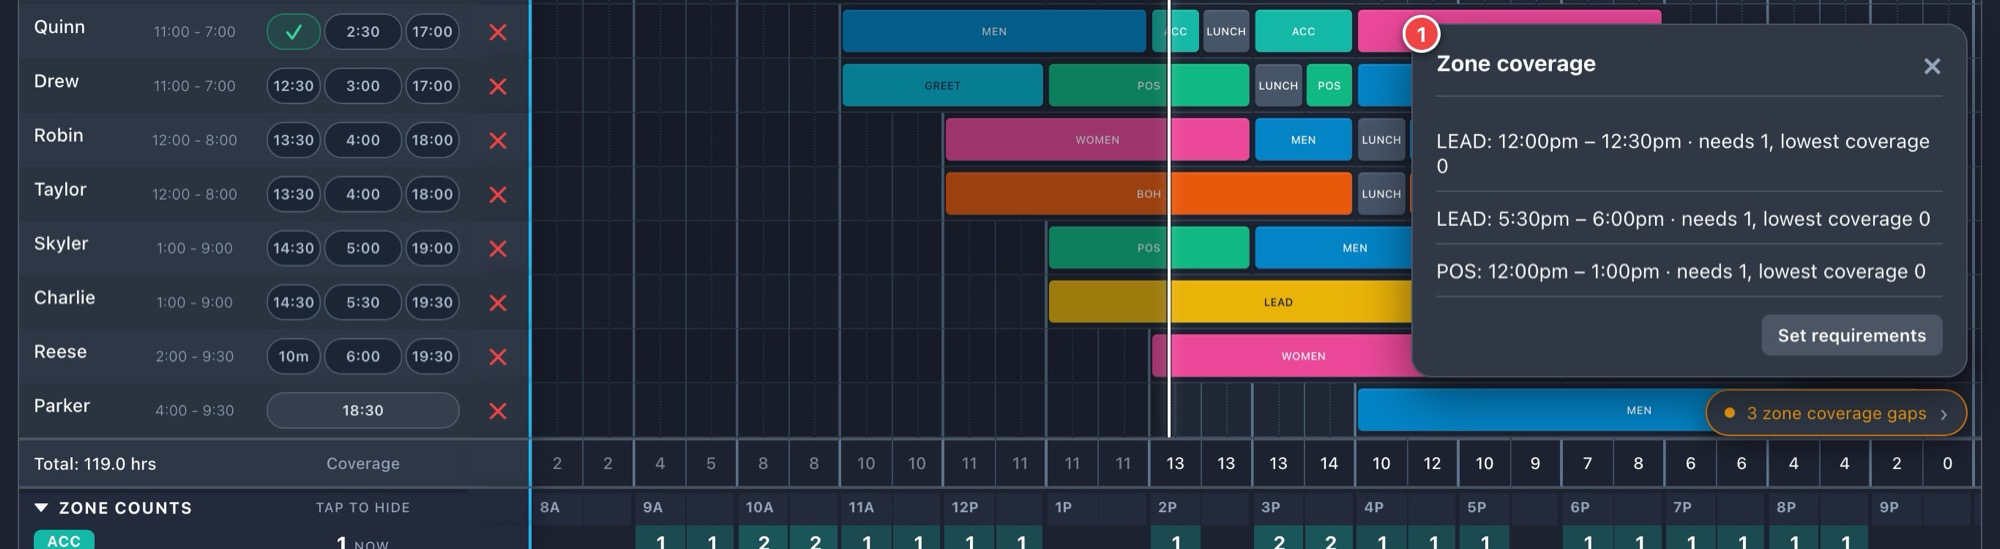Click coverage count 14 cell

1329,464
